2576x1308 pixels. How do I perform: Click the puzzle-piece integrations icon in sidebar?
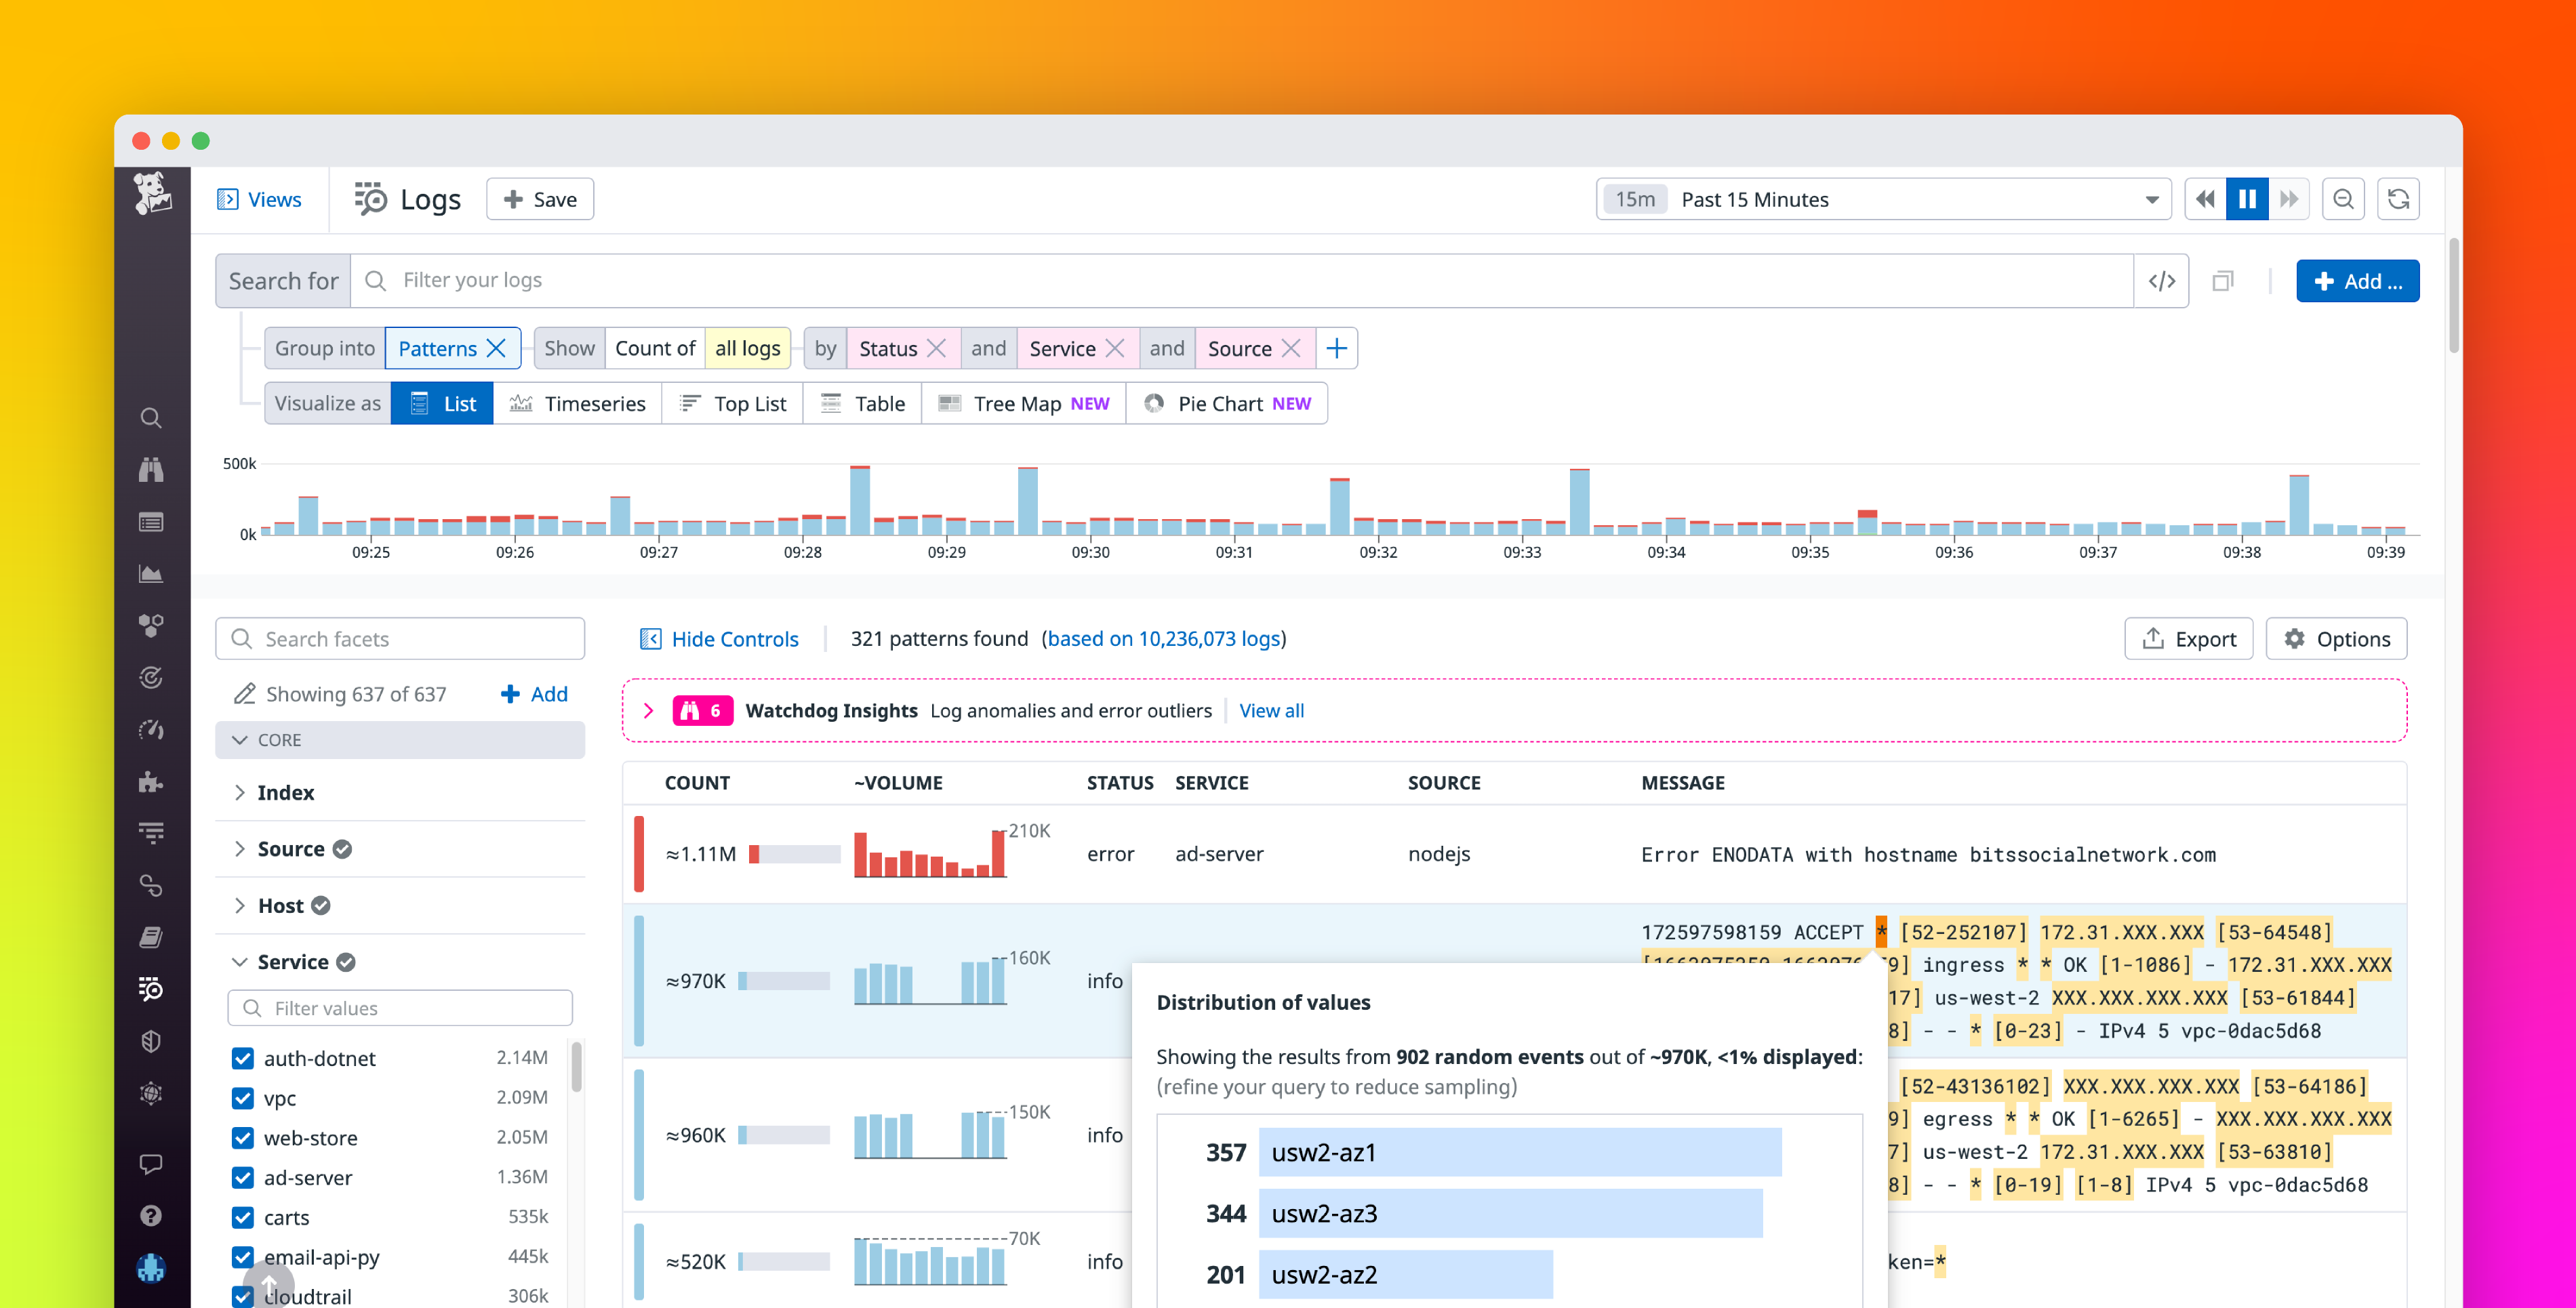point(151,782)
